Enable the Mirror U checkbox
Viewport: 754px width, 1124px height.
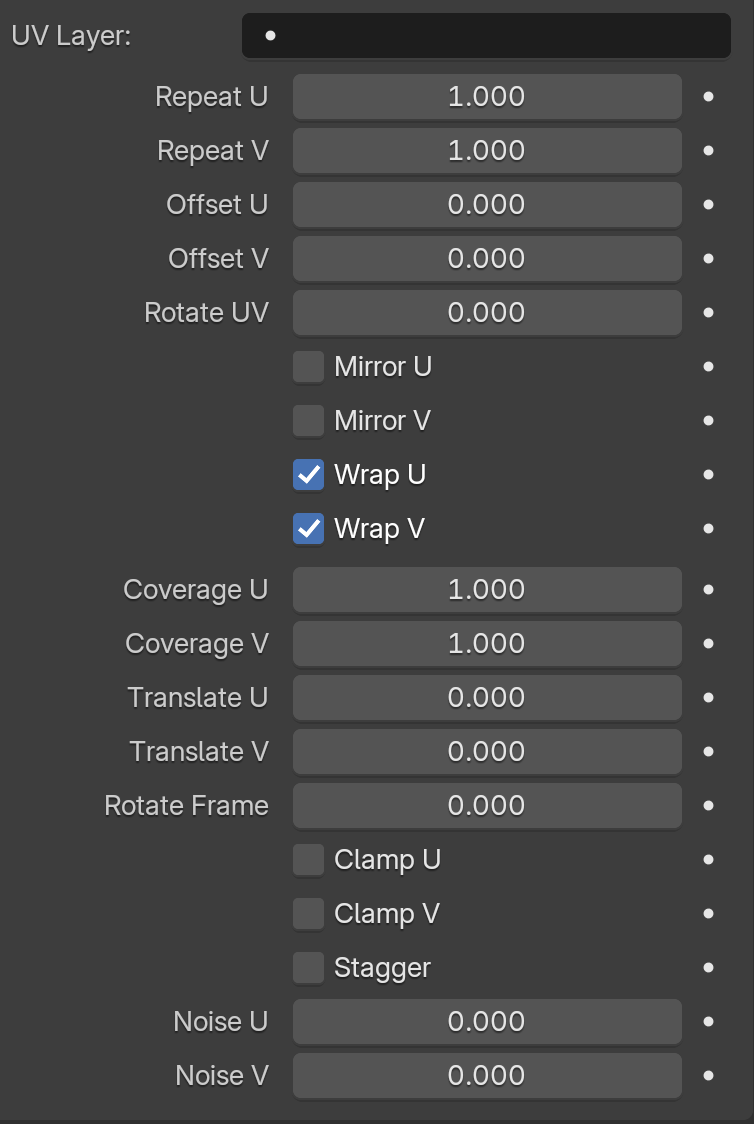(x=308, y=367)
